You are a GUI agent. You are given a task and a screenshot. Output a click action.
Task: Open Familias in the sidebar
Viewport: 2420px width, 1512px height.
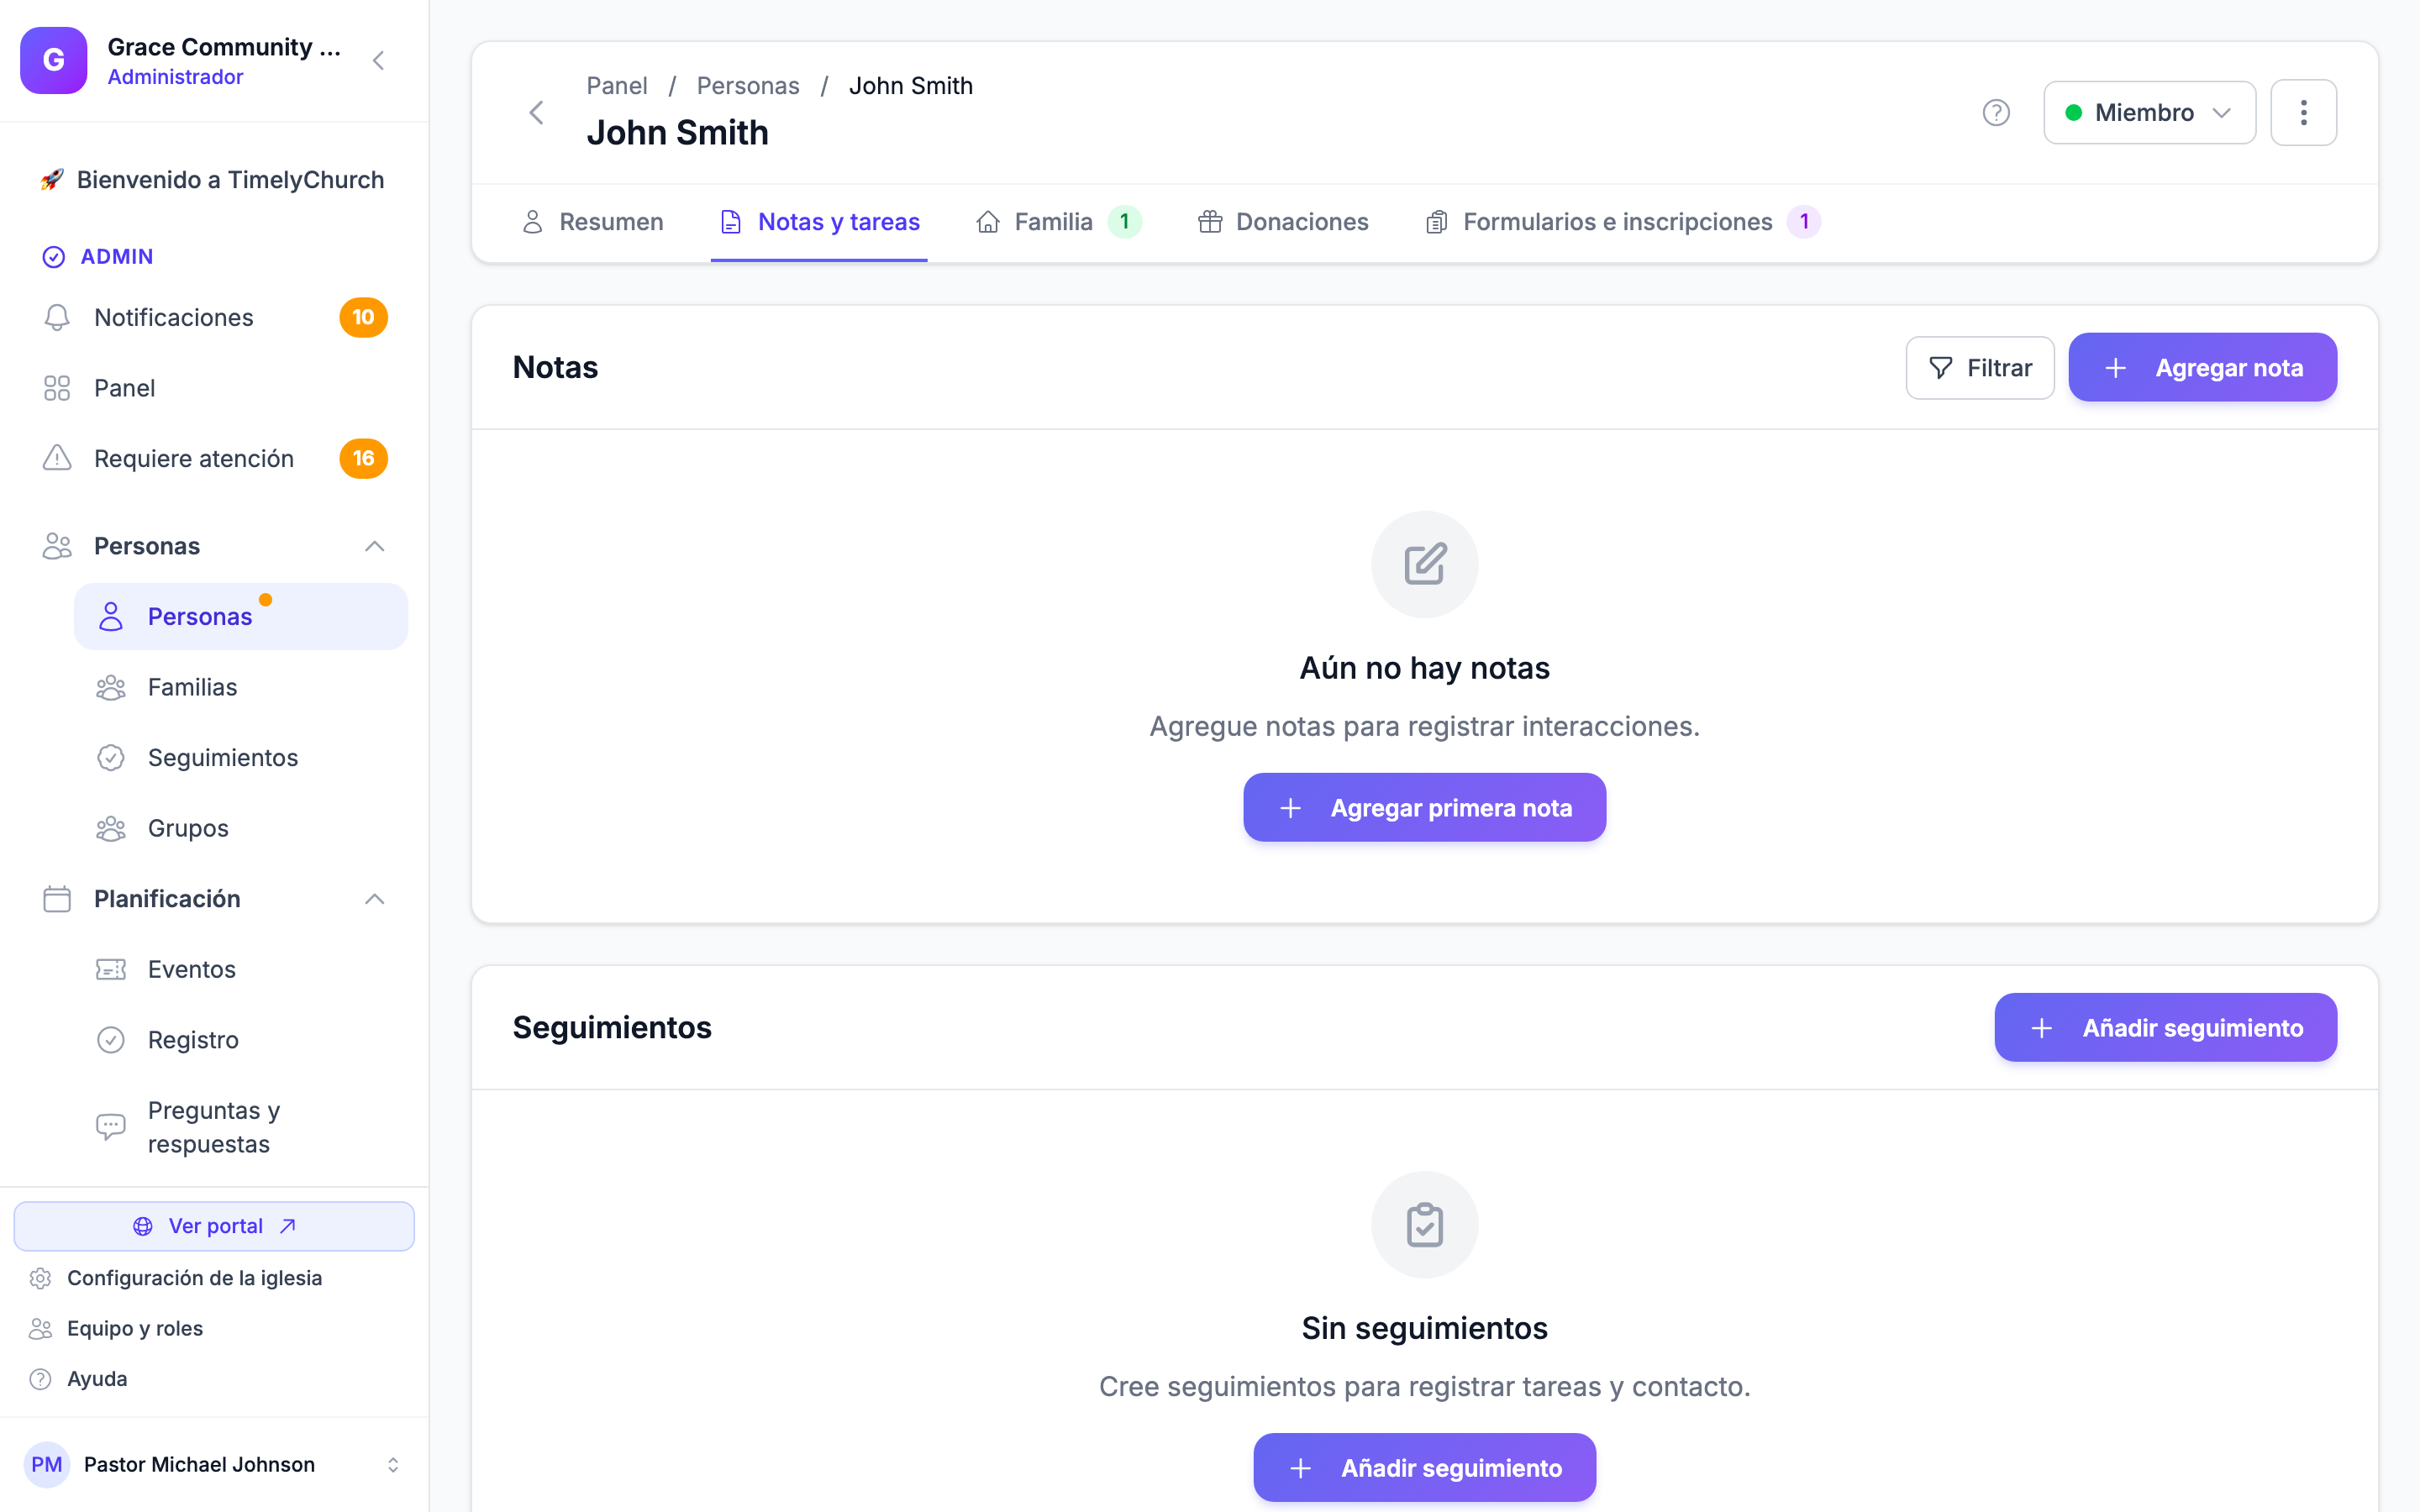(241, 687)
